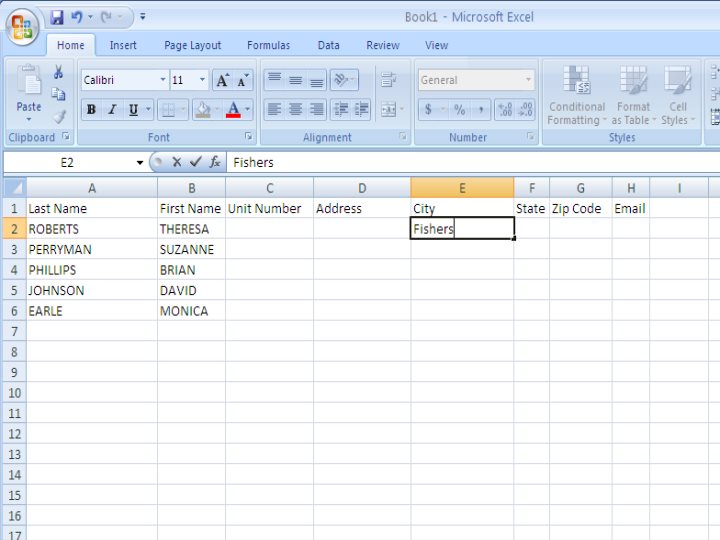Toggle Bold formatting
The image size is (720, 540).
tap(91, 109)
